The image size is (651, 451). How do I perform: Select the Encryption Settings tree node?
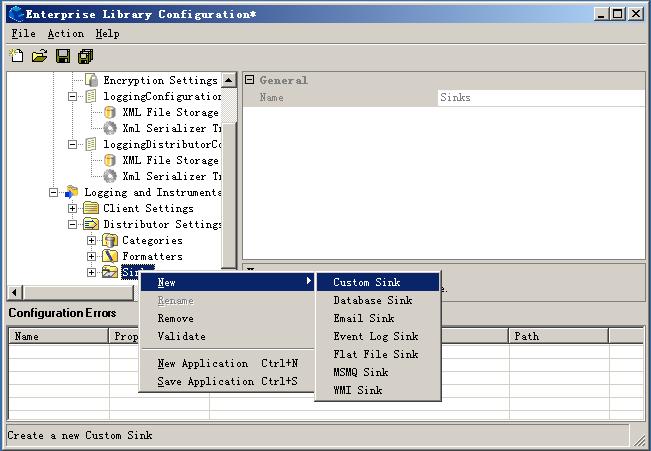(x=159, y=80)
